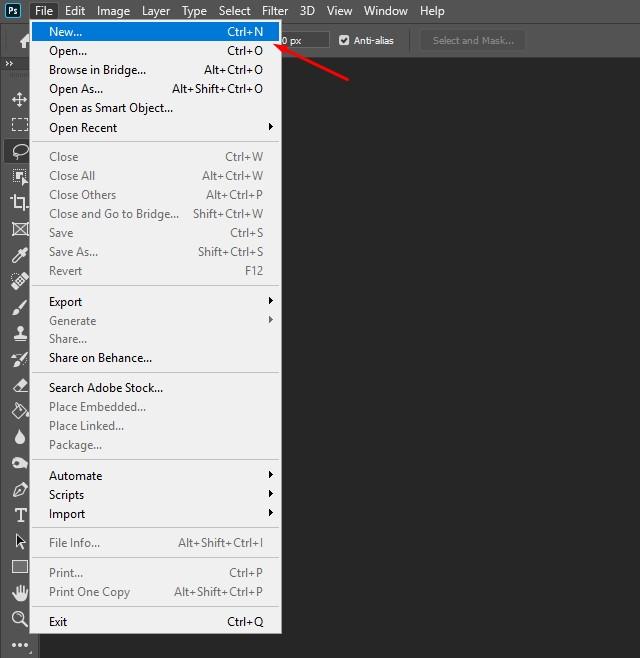Open the Type menu
The height and width of the screenshot is (658, 640).
click(194, 10)
